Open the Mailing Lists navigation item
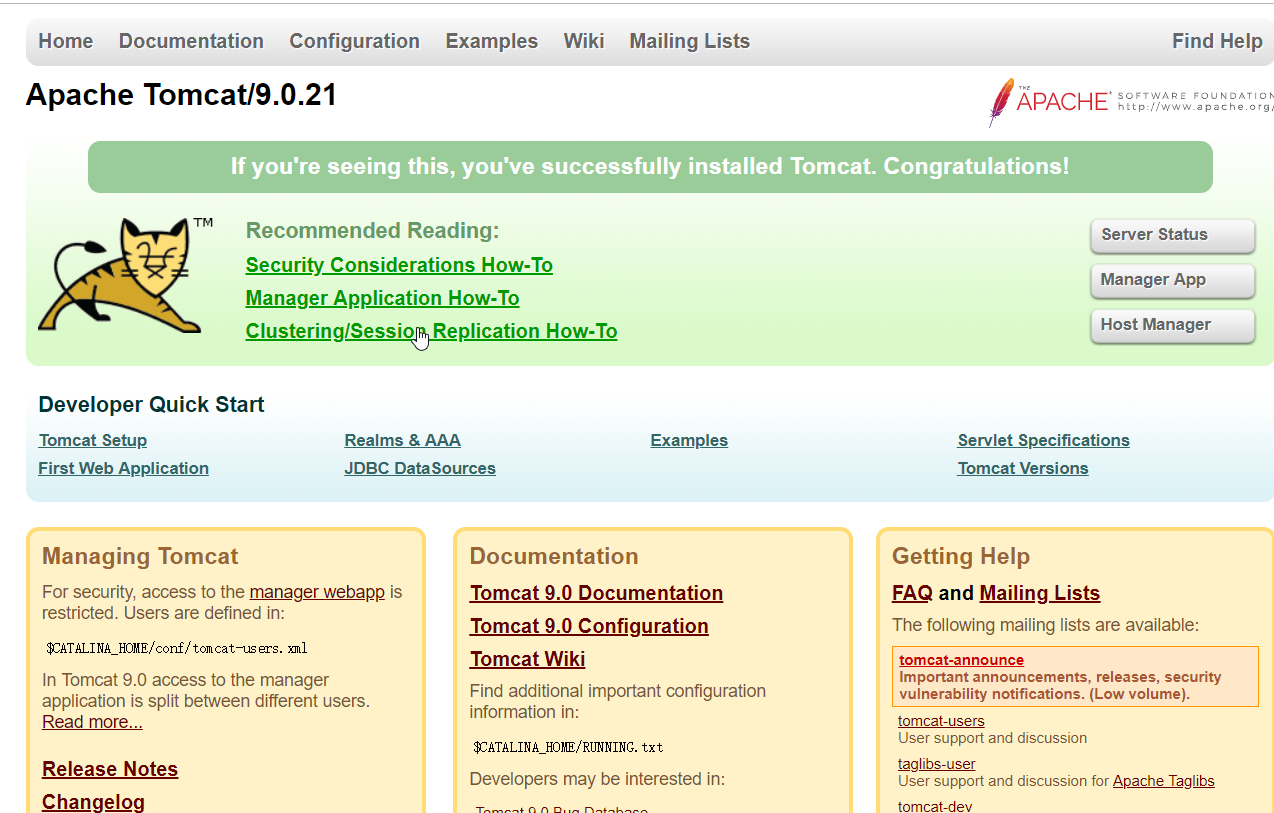The height and width of the screenshot is (813, 1274). pos(689,41)
